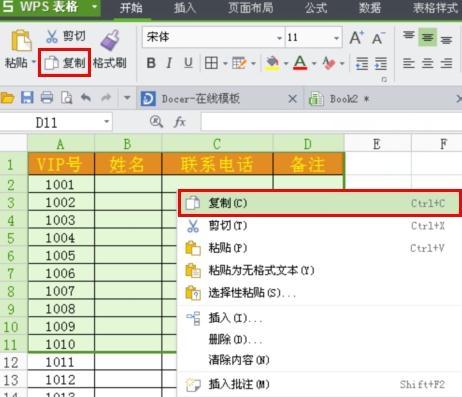Click the Undo arrow icon

(x=86, y=98)
